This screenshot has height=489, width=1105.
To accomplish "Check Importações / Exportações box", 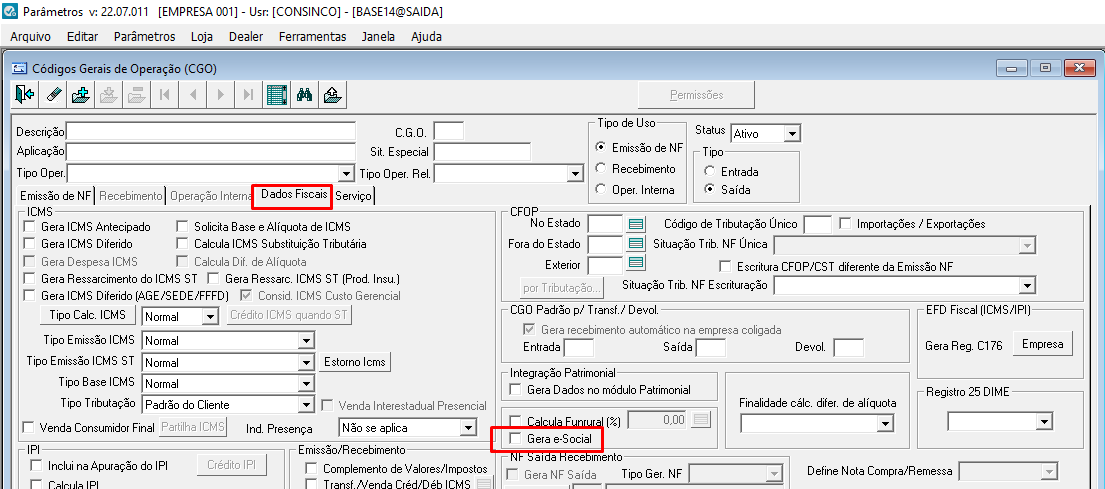I will [845, 224].
